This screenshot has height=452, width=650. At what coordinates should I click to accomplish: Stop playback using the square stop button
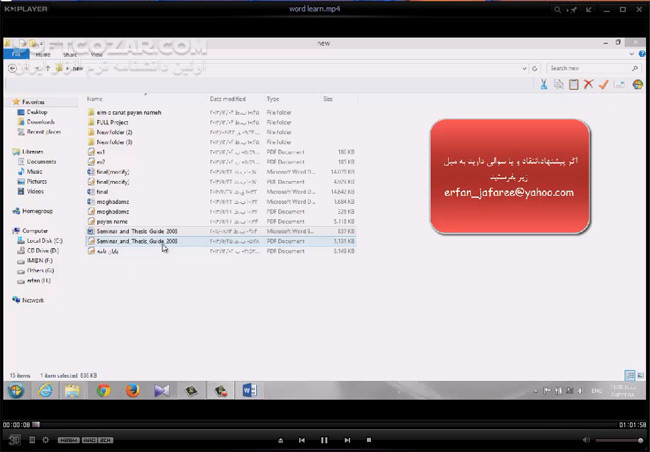click(369, 440)
